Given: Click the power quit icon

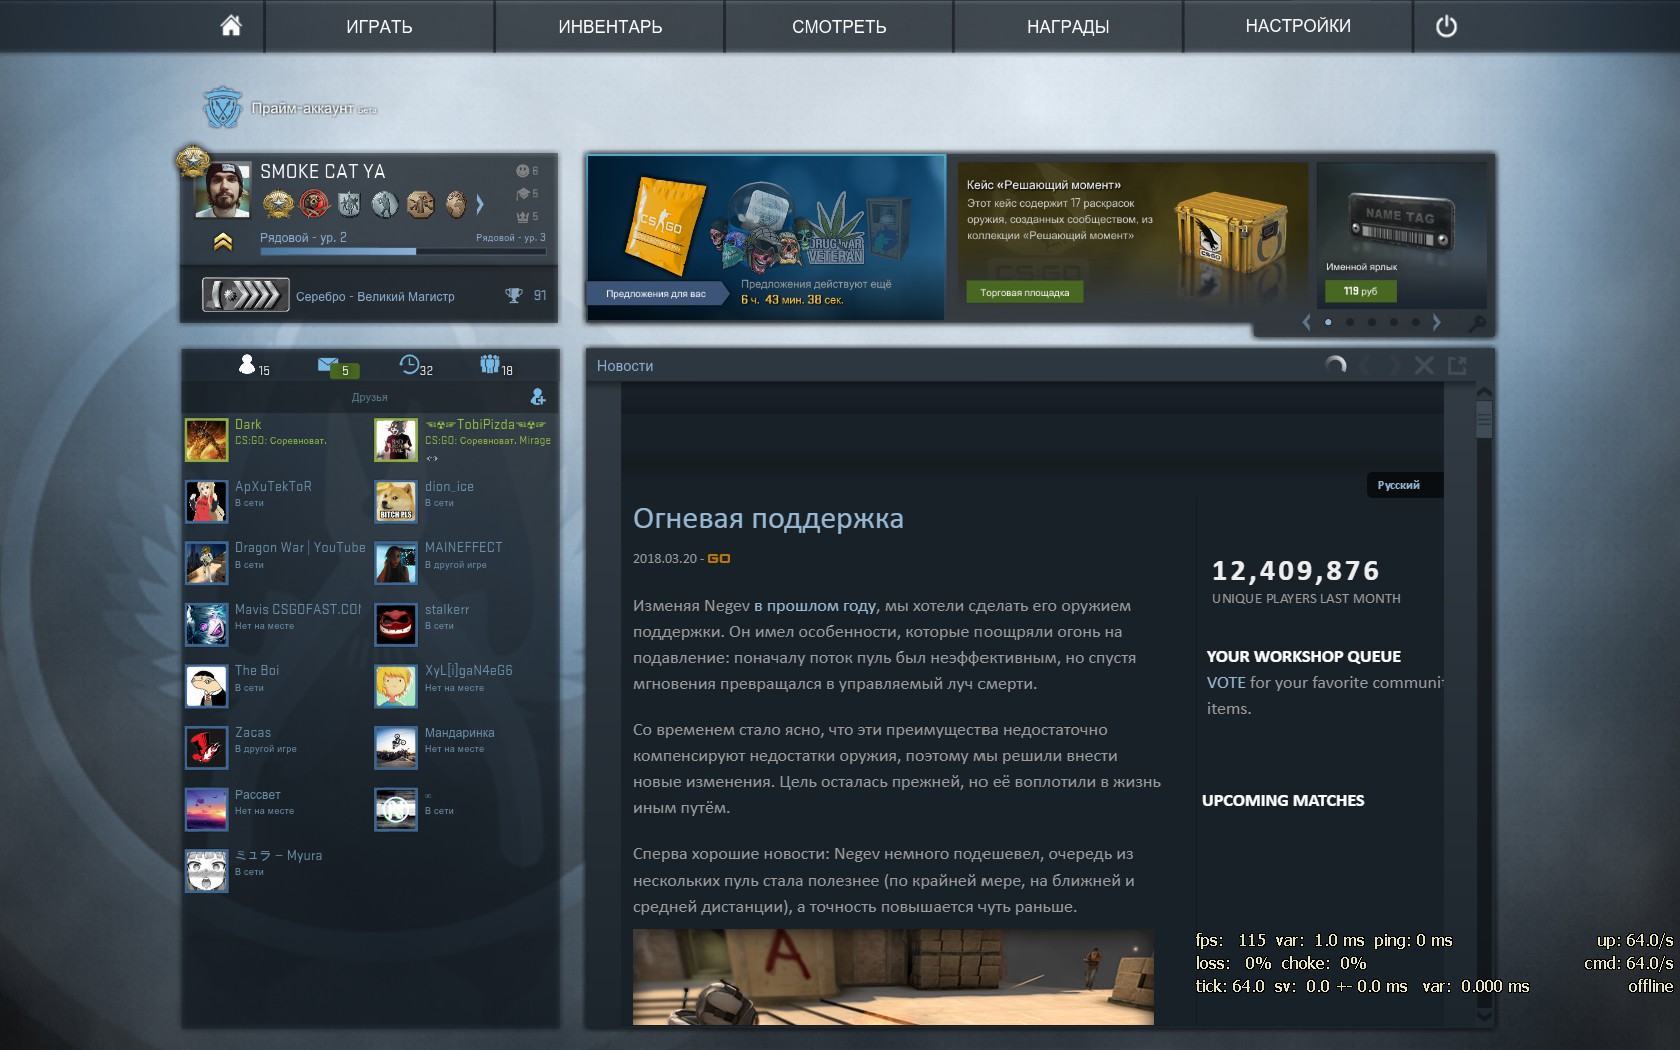Looking at the screenshot, I should click(x=1446, y=27).
